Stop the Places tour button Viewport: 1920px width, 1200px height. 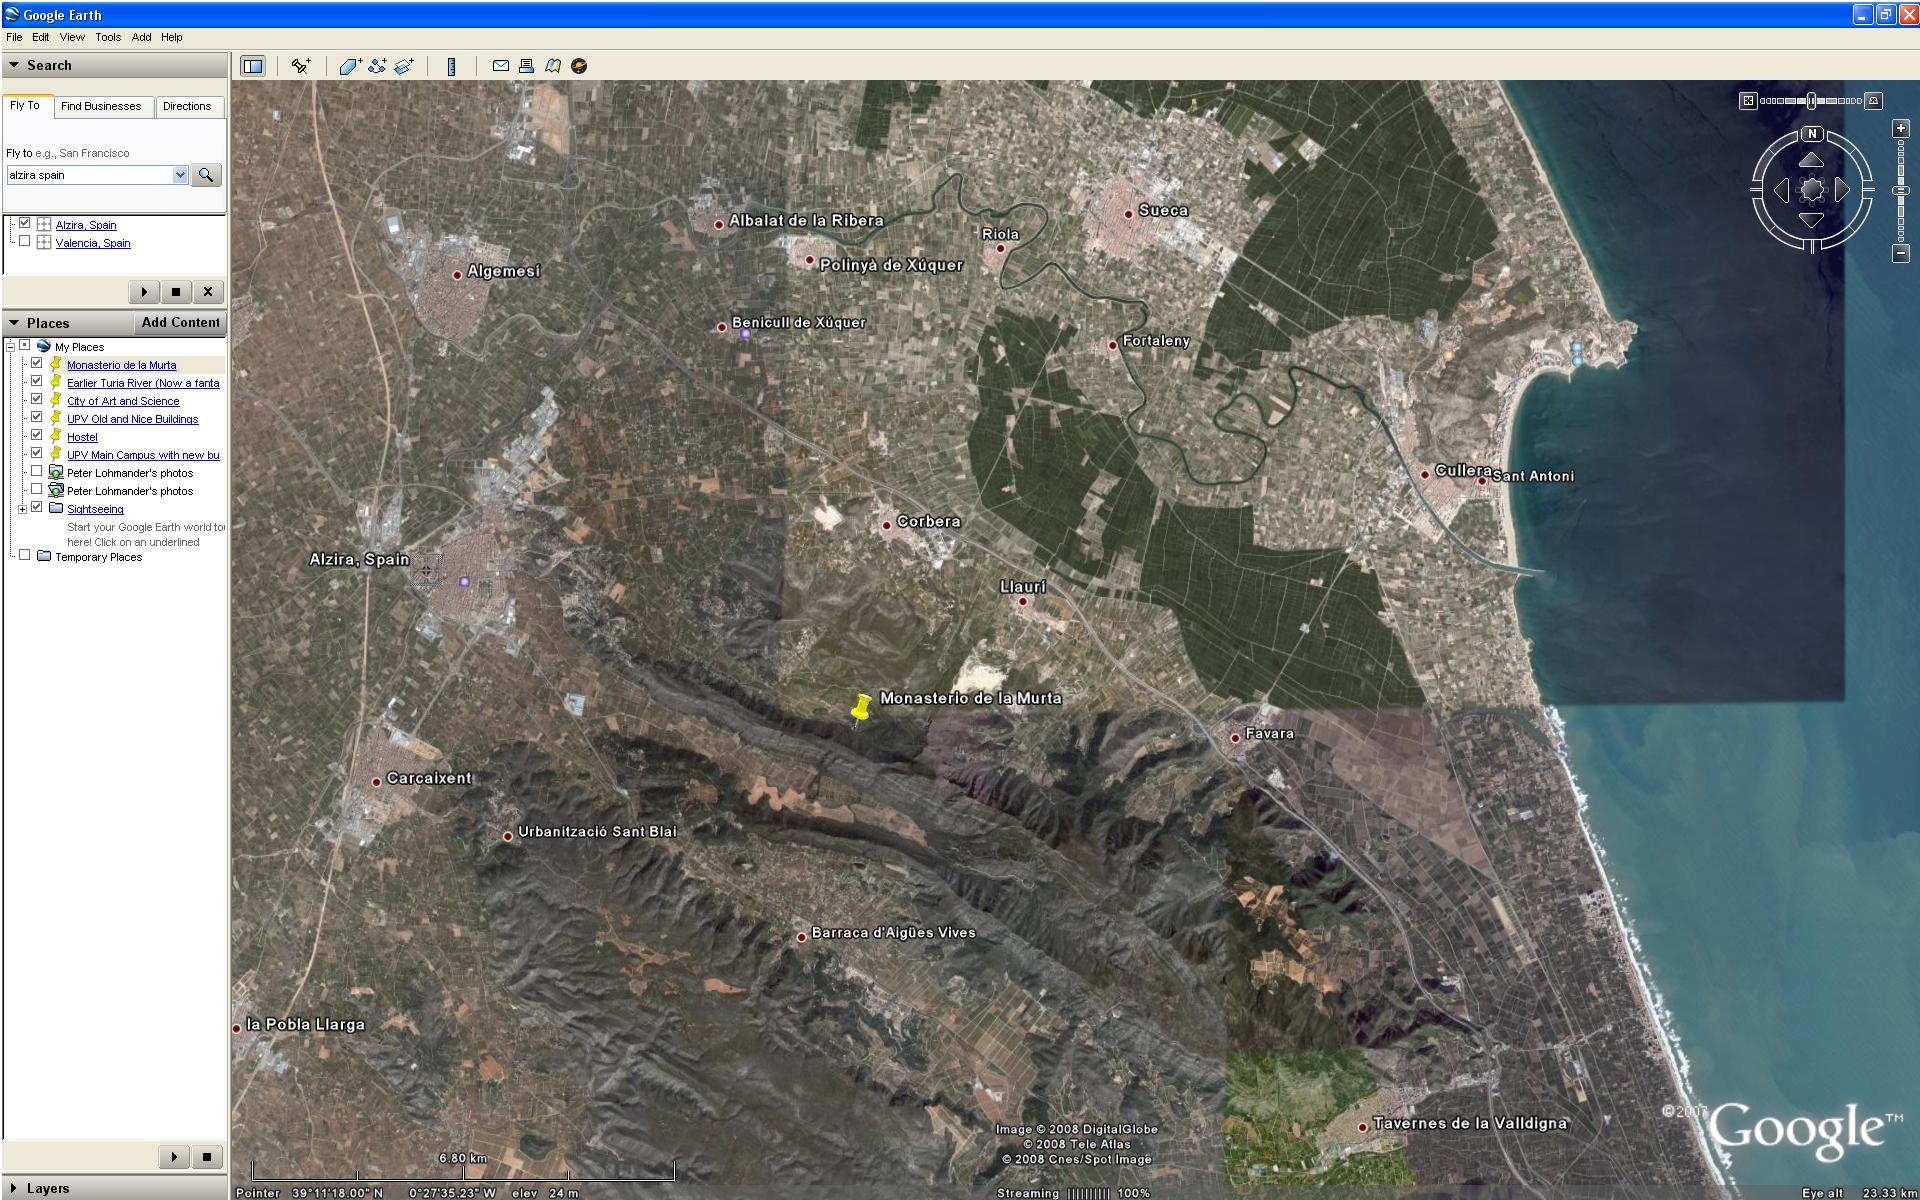click(207, 1157)
